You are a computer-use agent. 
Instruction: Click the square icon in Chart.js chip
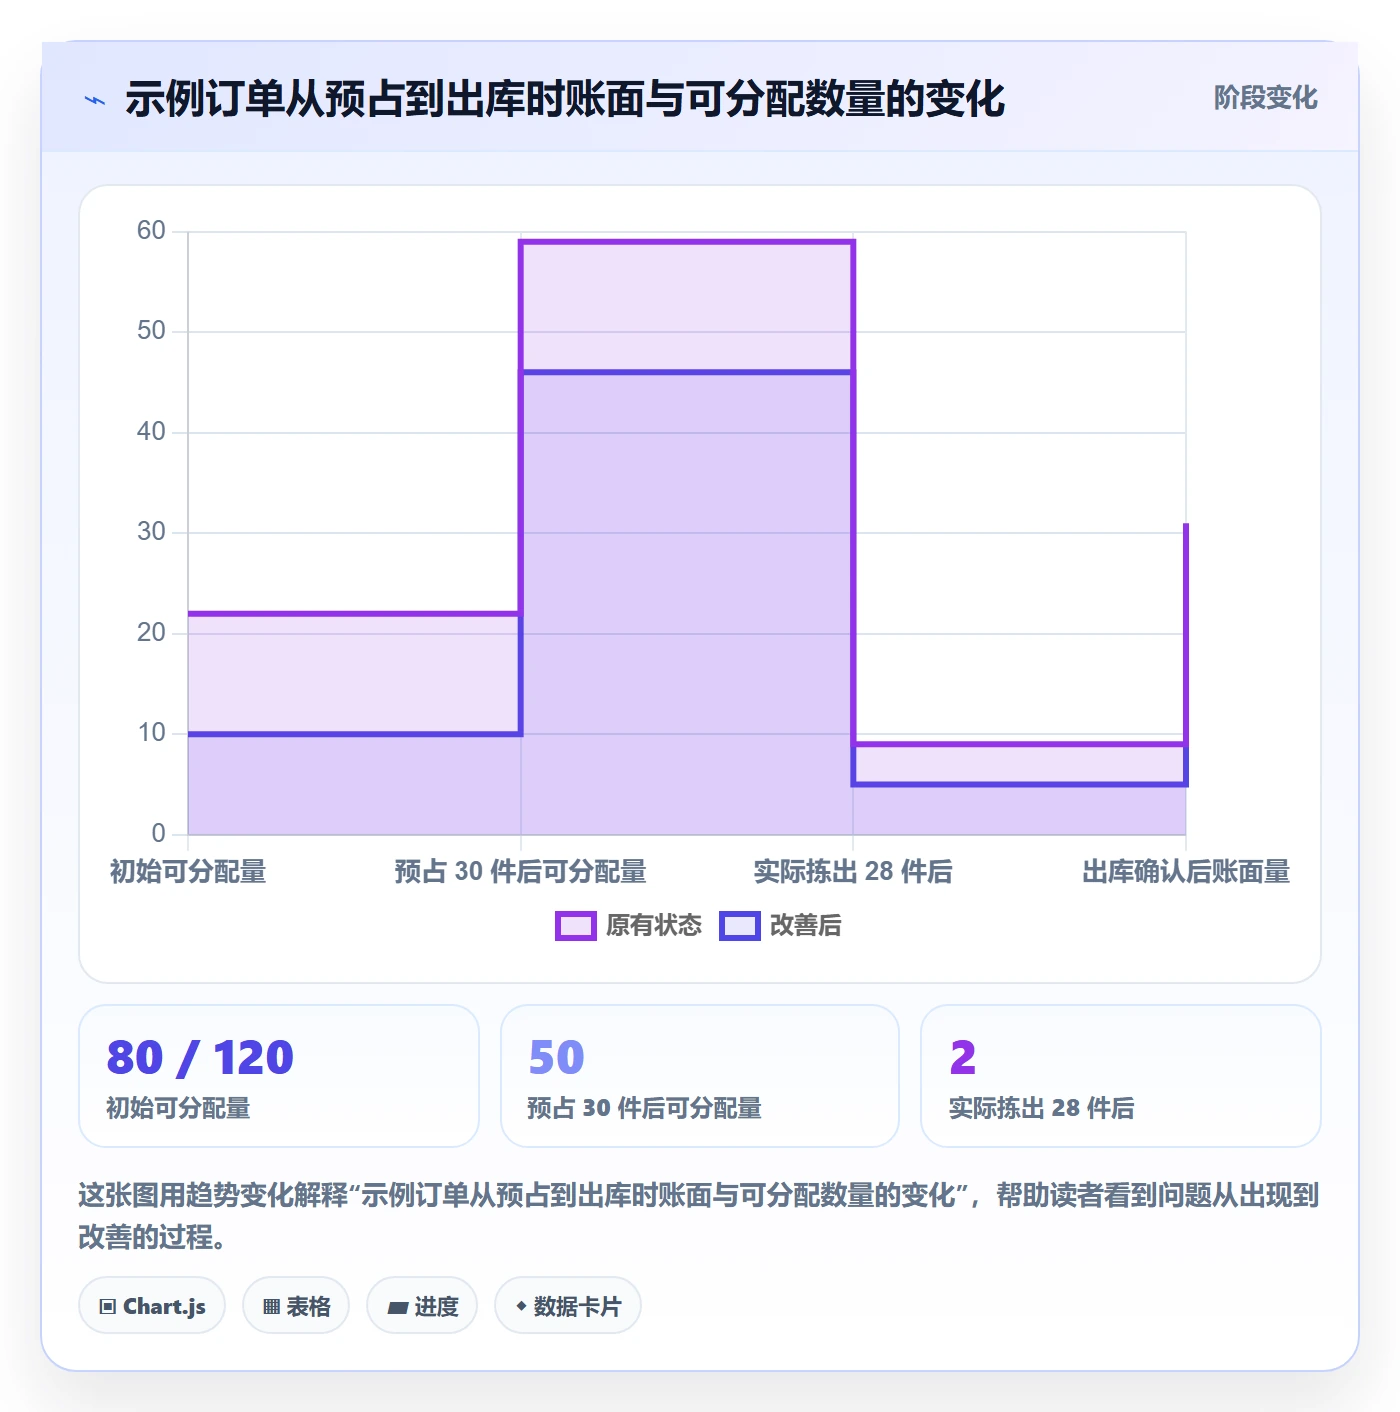(x=108, y=1307)
